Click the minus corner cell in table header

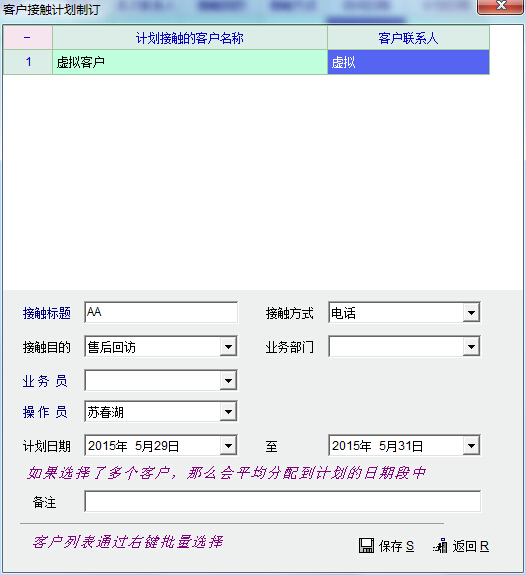click(28, 38)
